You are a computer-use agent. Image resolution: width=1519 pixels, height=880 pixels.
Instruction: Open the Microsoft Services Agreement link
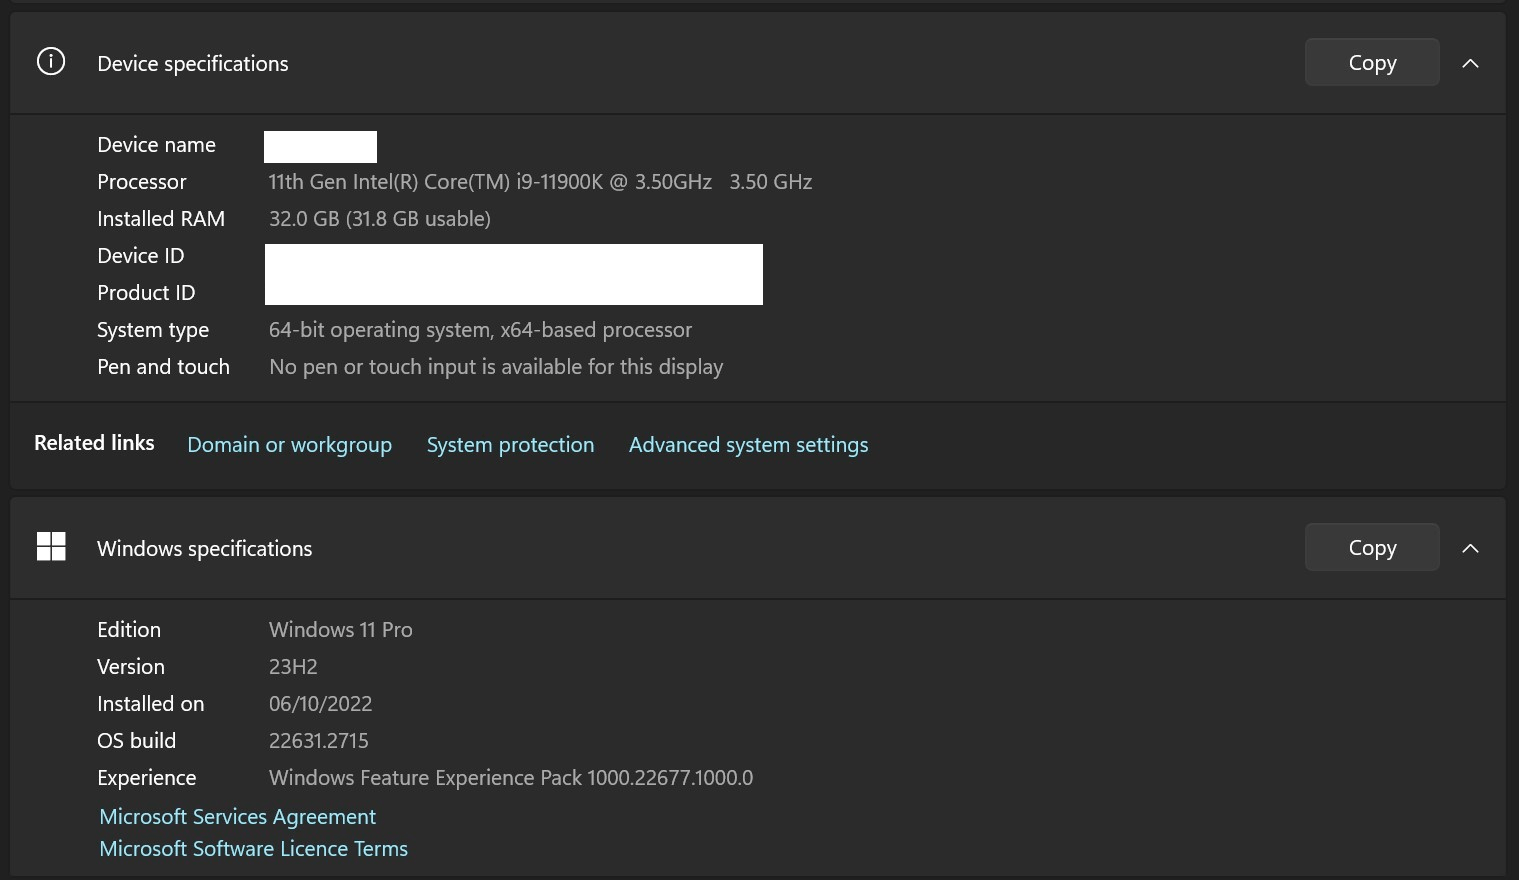click(238, 817)
